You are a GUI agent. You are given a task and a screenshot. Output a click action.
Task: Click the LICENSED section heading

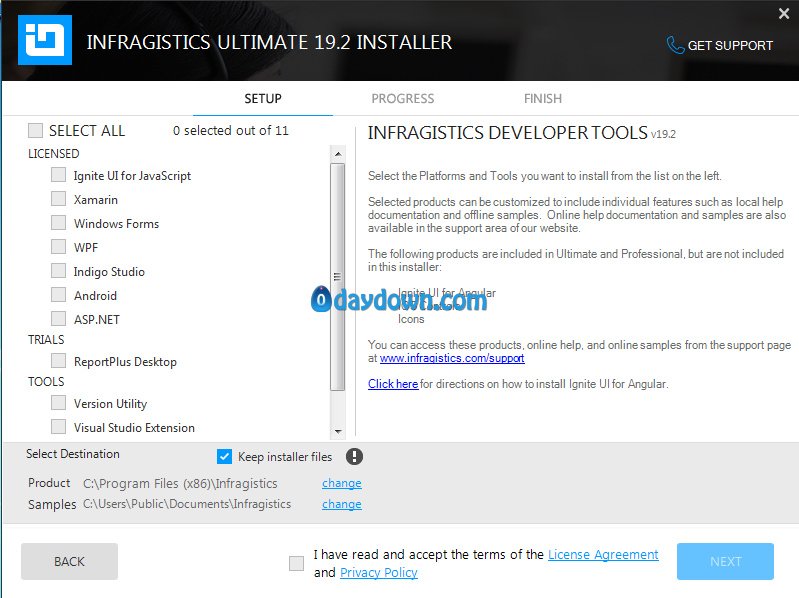[x=54, y=153]
